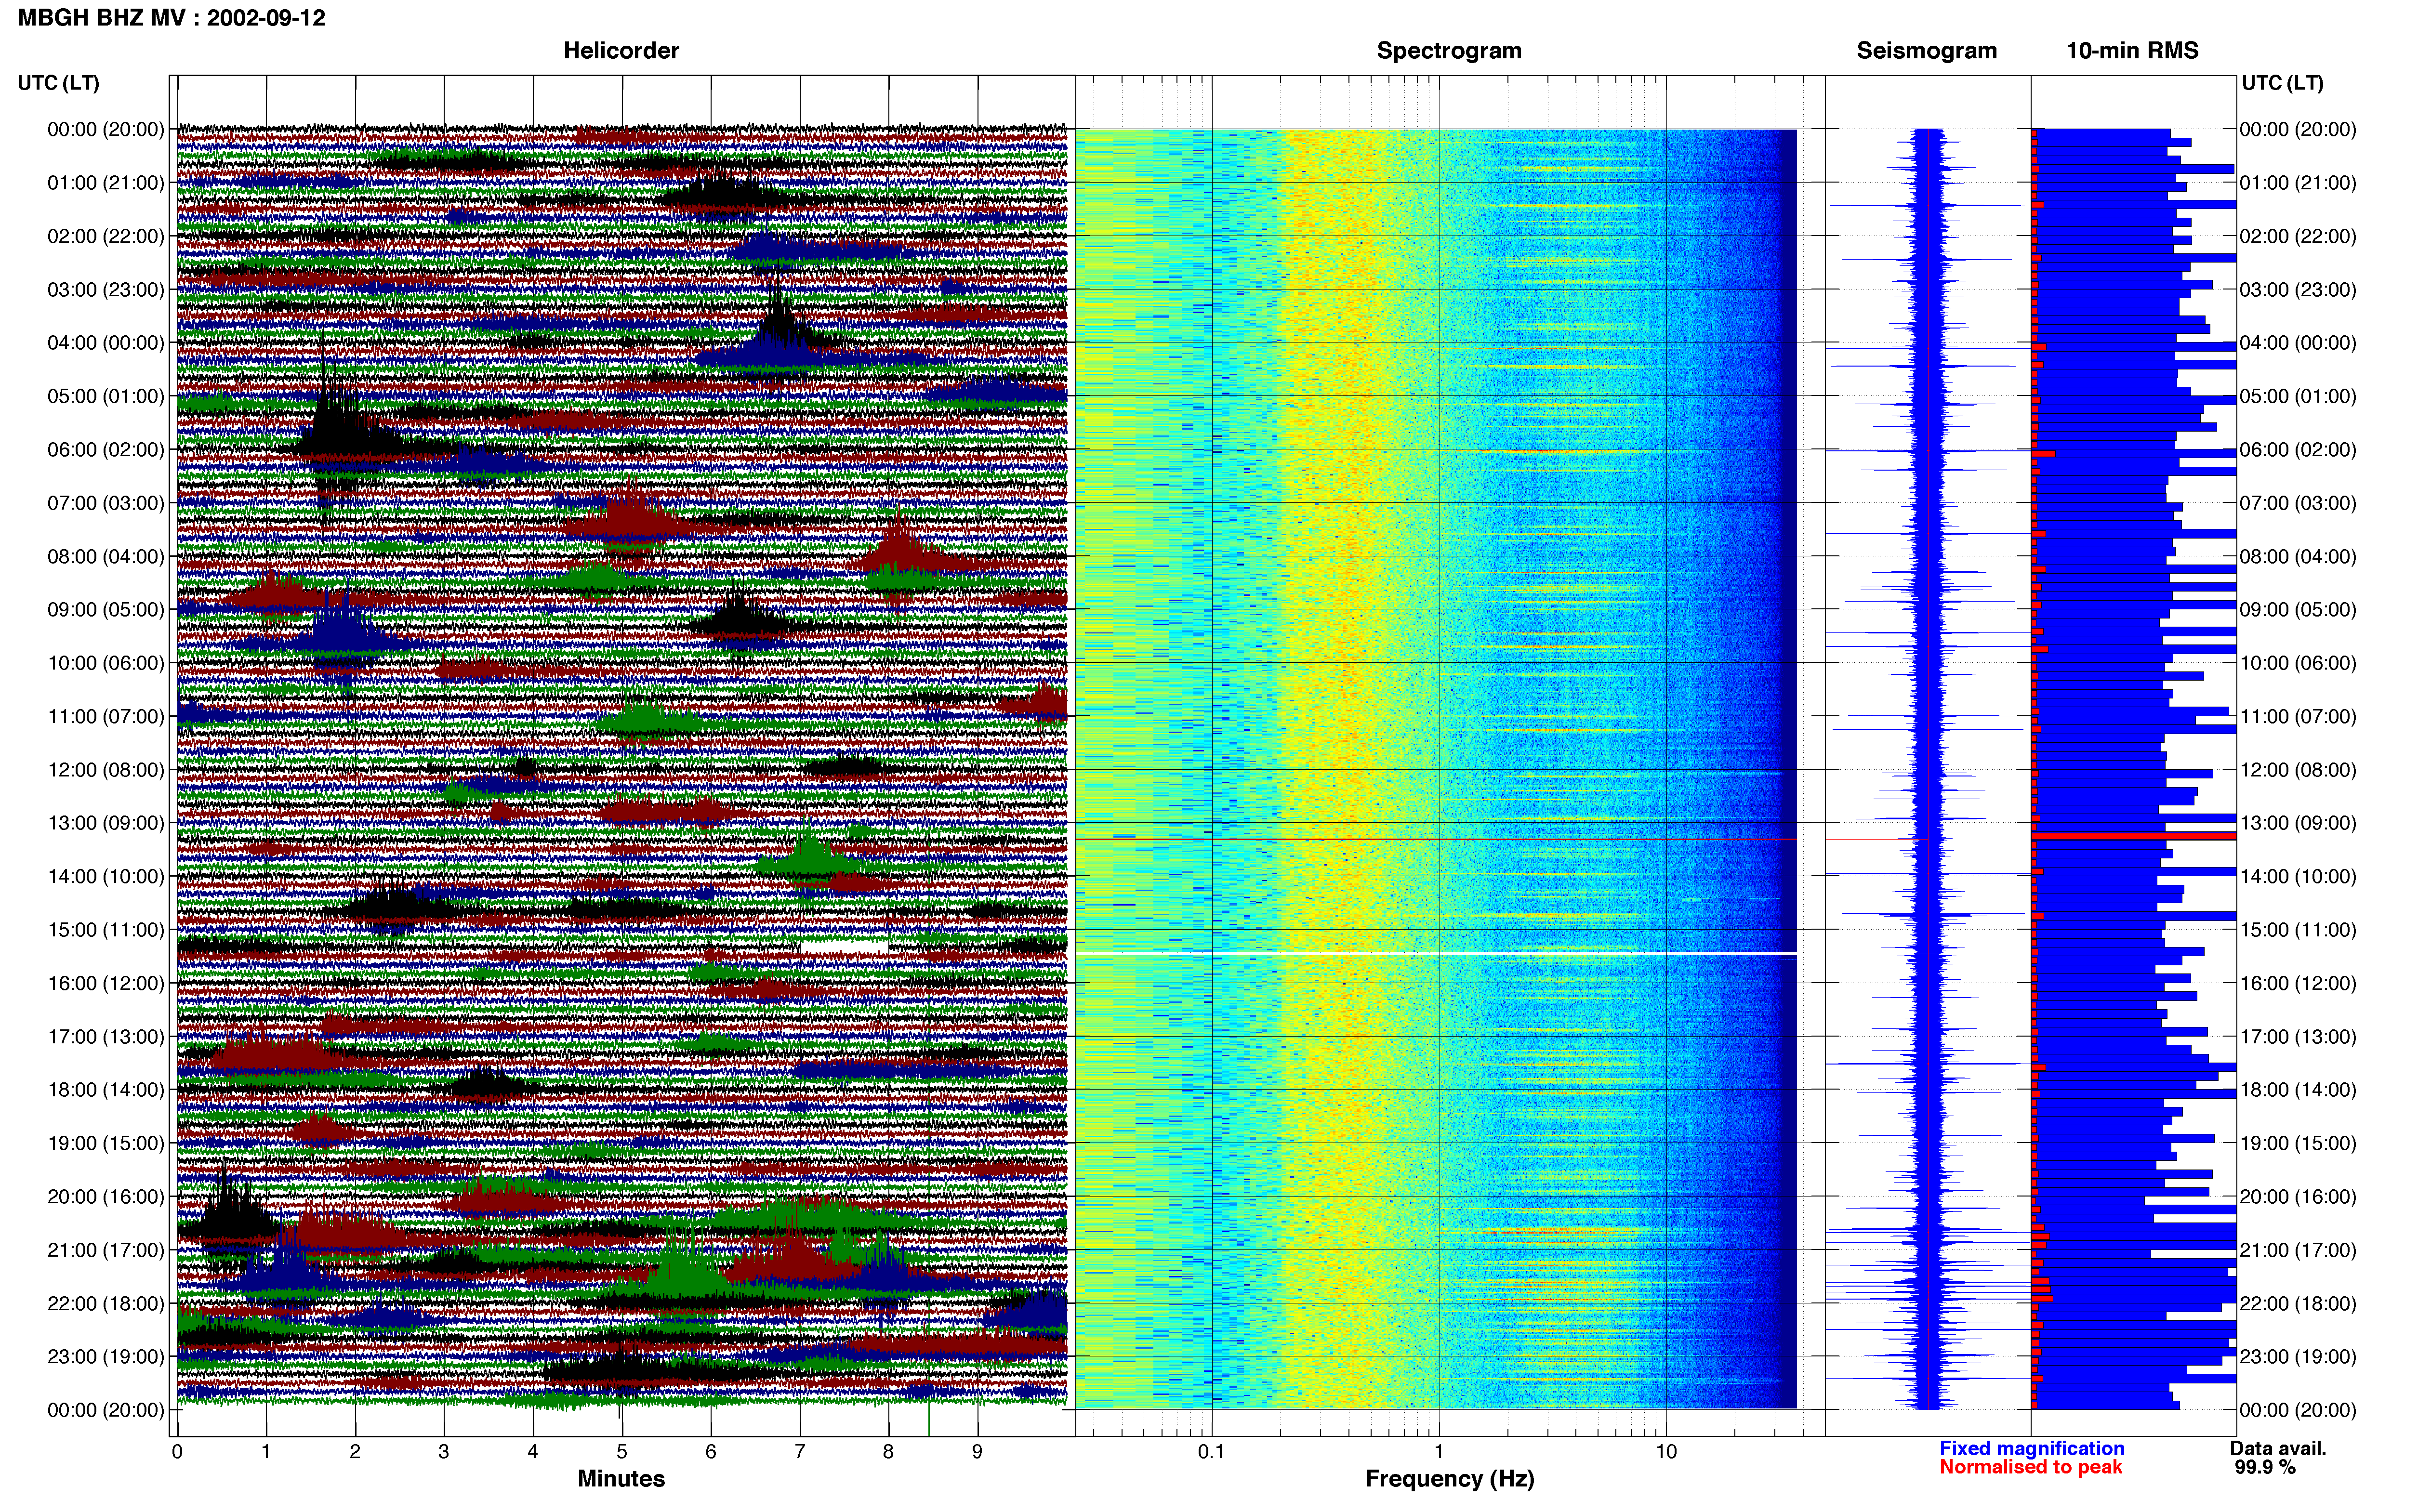The height and width of the screenshot is (1512, 2418).
Task: Click the '10' frequency axis tick label
Action: point(1666,1451)
